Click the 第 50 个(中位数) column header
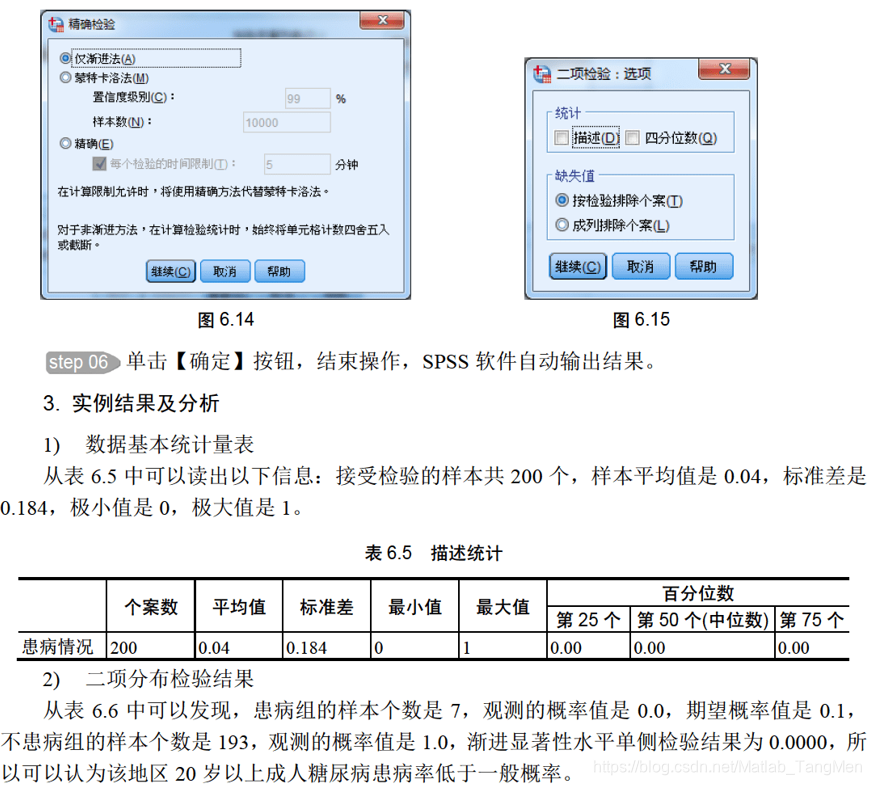The image size is (871, 785). (703, 620)
